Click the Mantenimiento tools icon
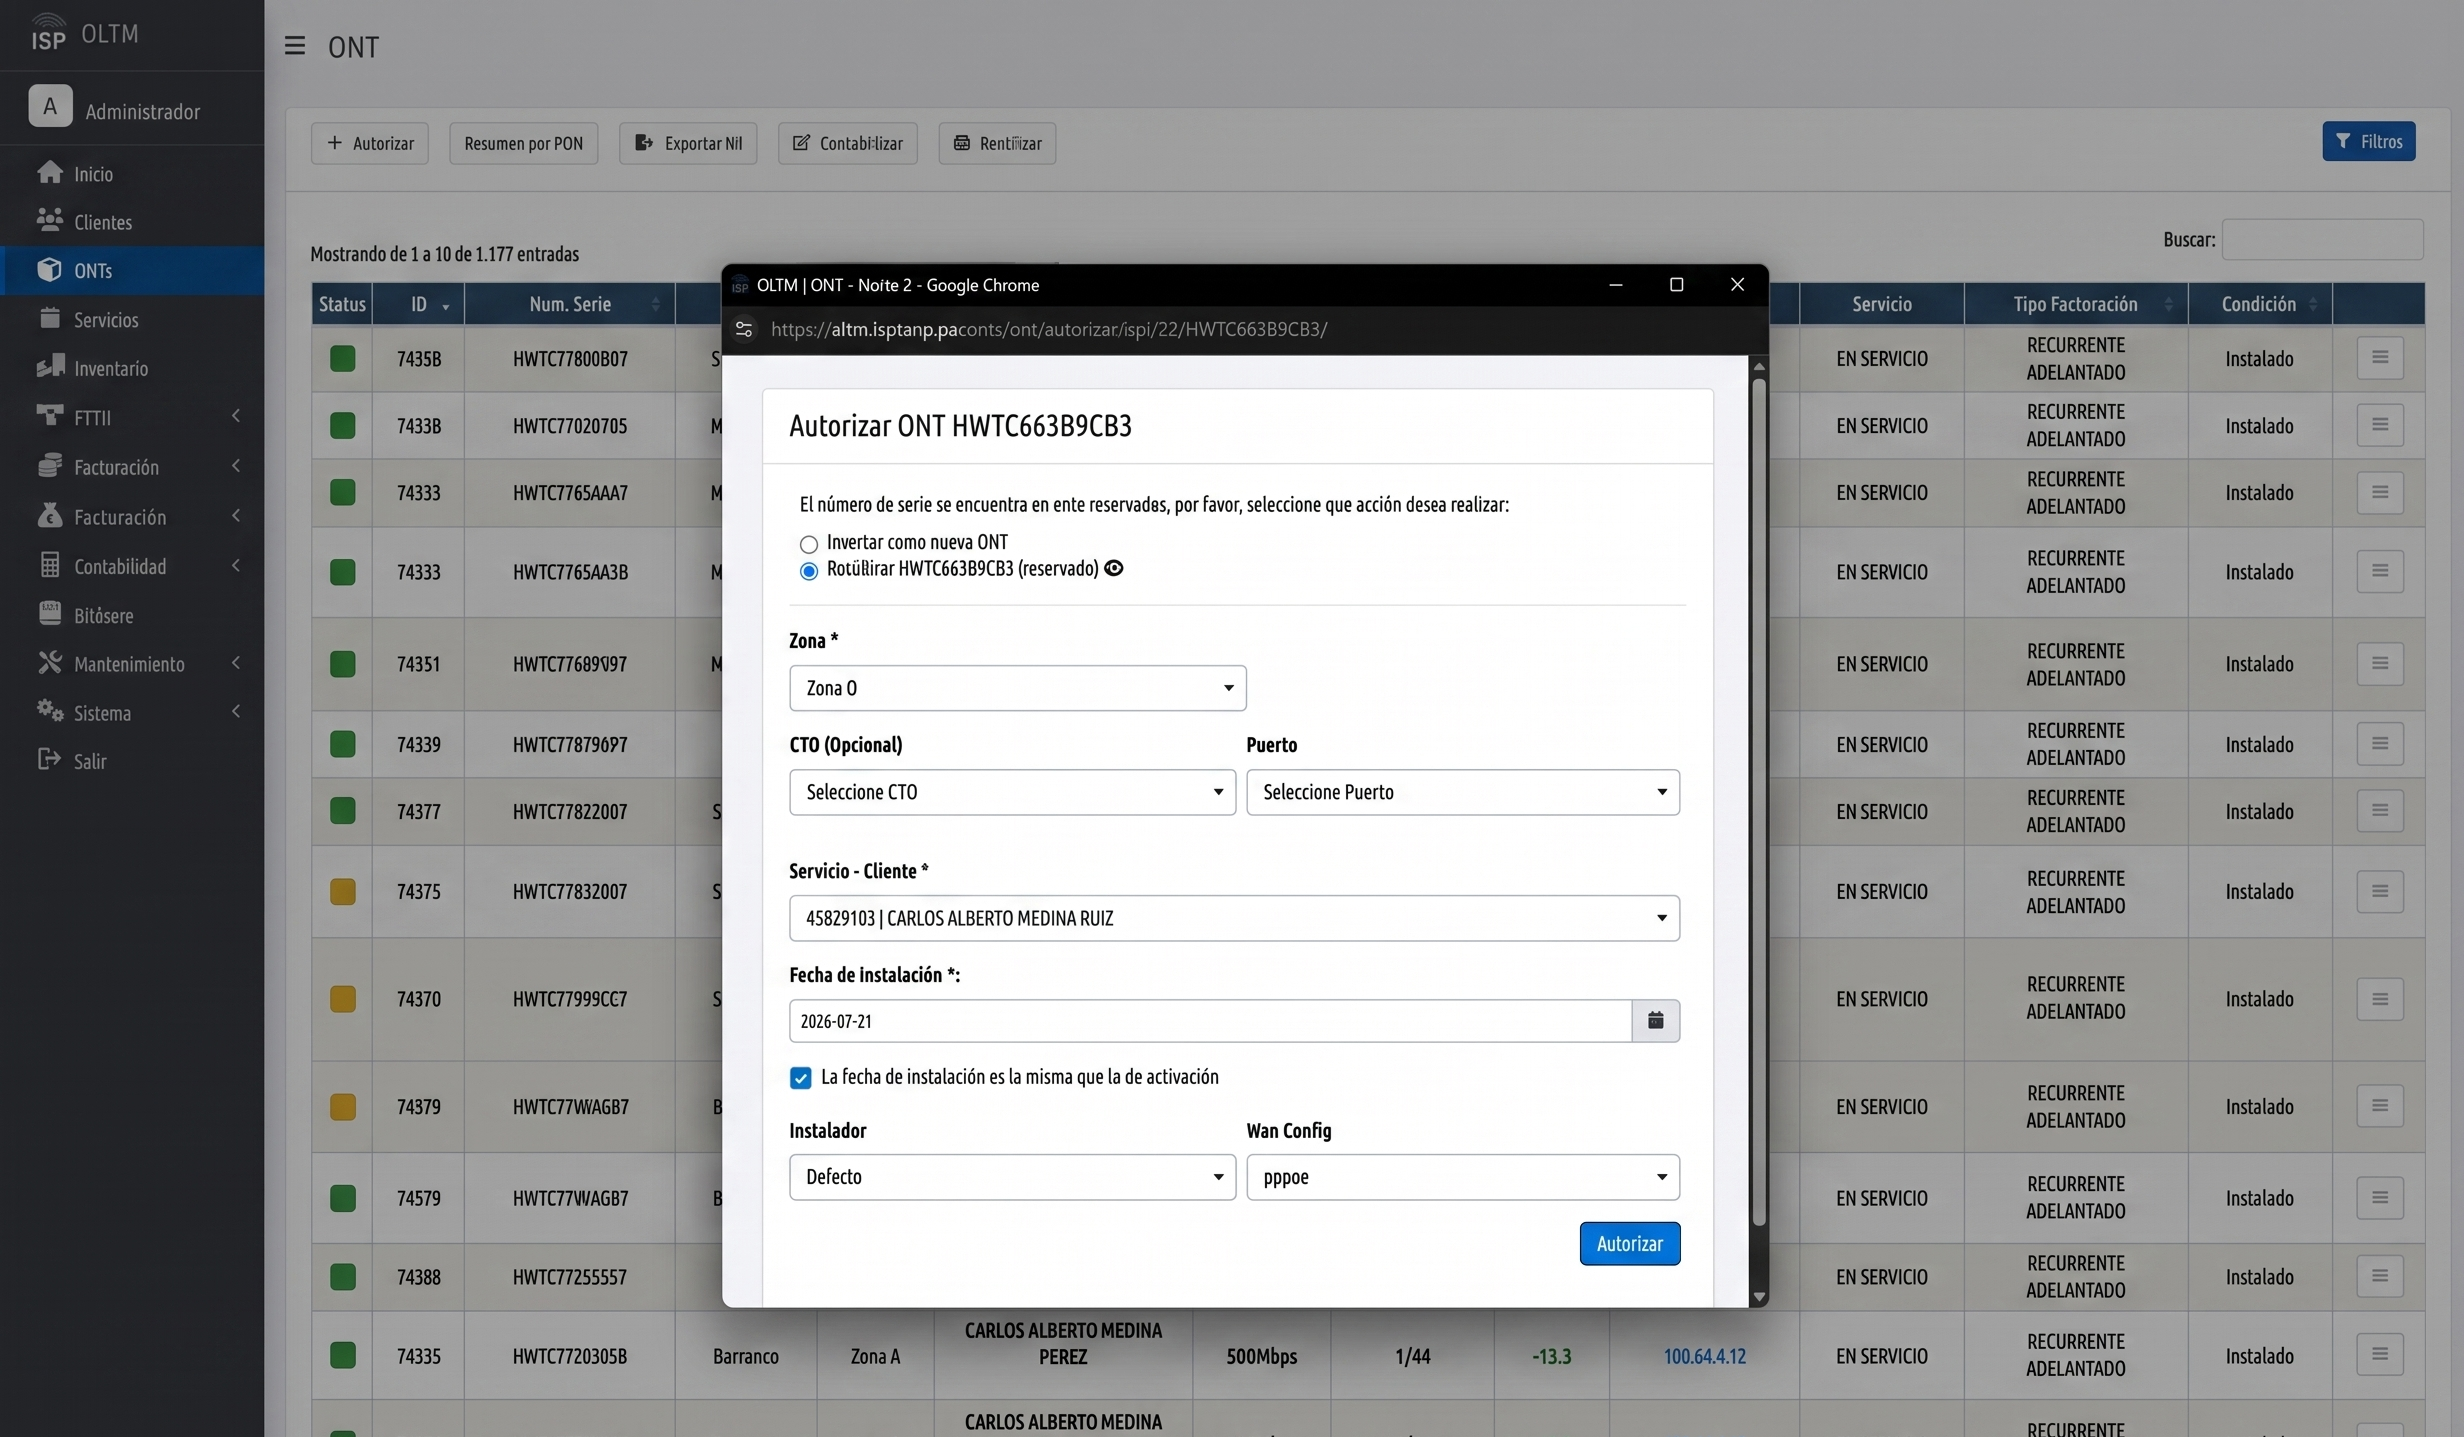2464x1437 pixels. (x=50, y=663)
